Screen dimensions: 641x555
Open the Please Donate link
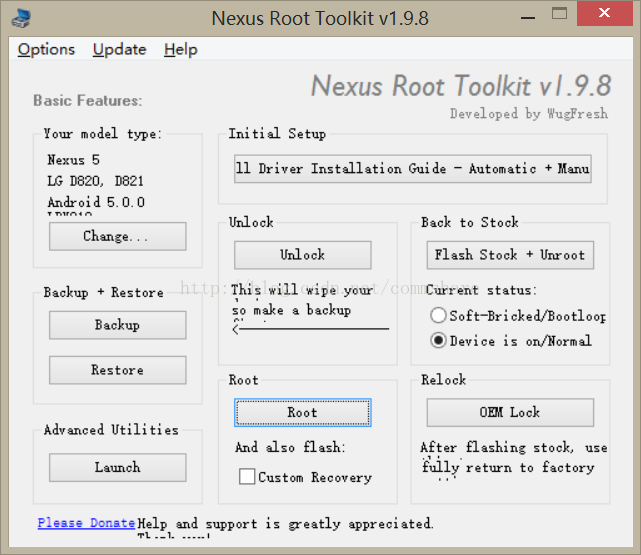pyautogui.click(x=86, y=523)
